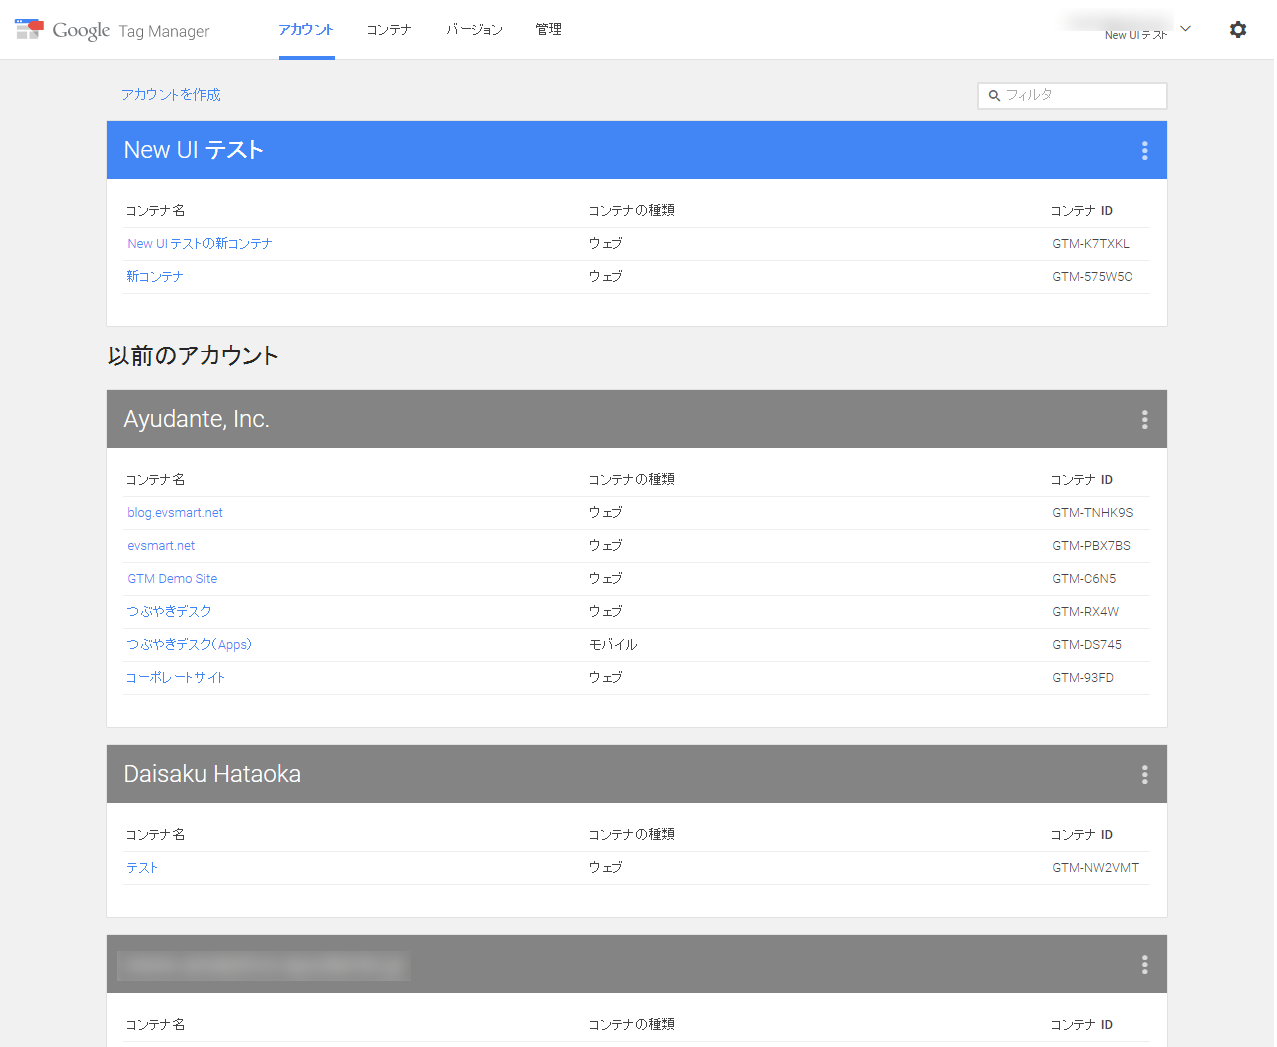Open the settings gear icon
1277x1047 pixels.
click(1238, 30)
